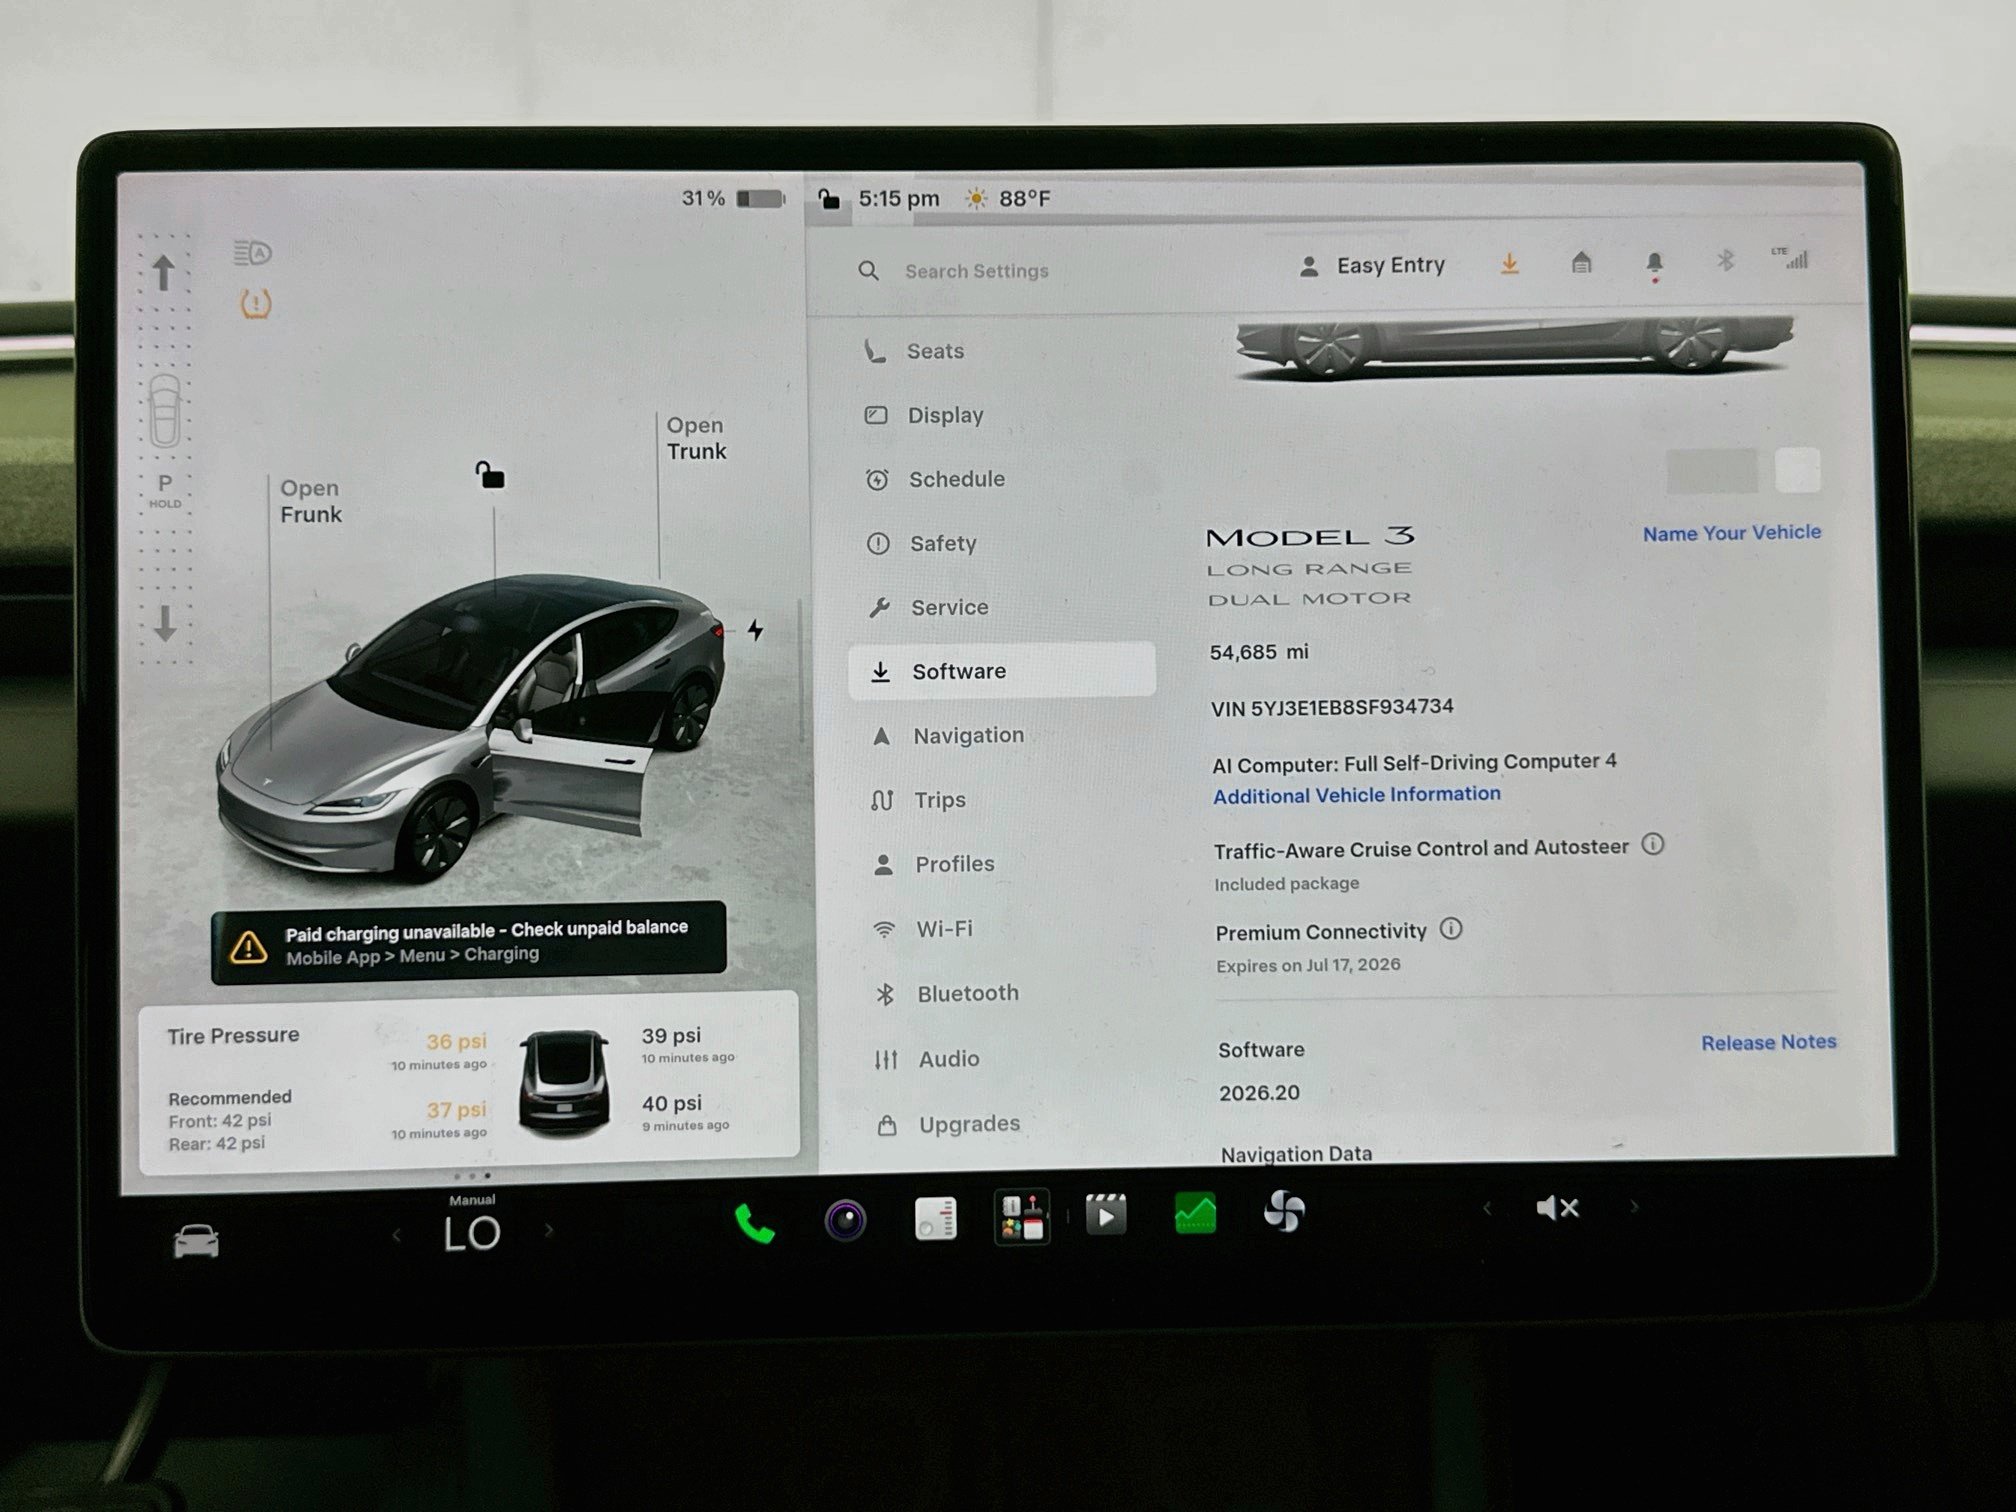The height and width of the screenshot is (1512, 2016).
Task: Open the notifications bell
Action: click(1655, 264)
